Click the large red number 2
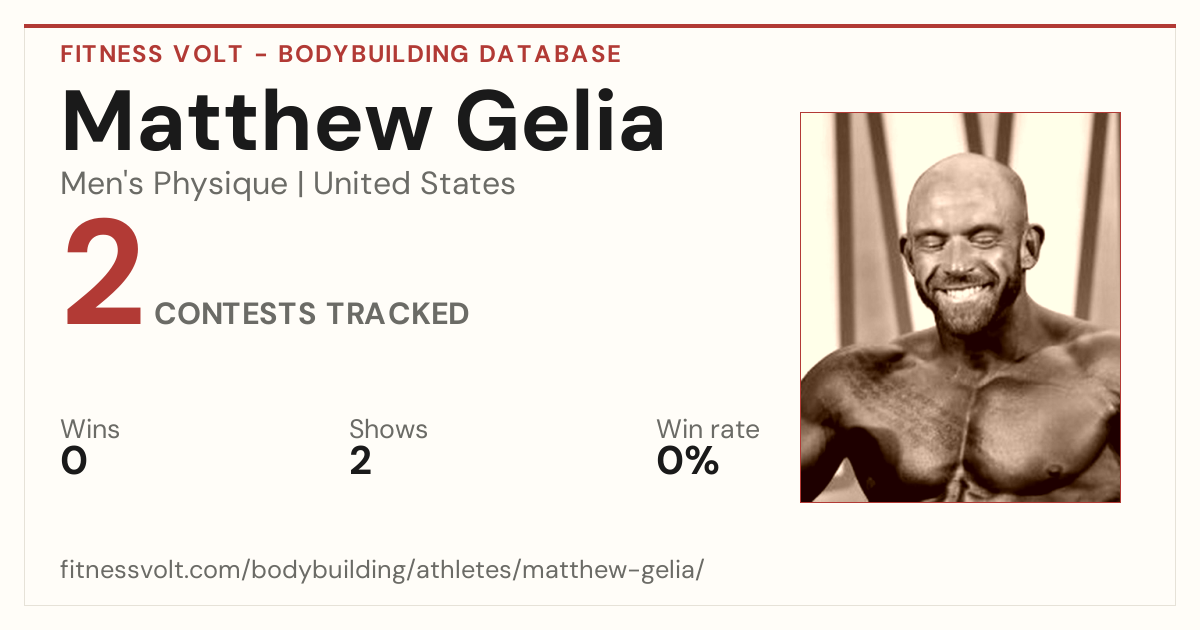The image size is (1200, 630). [x=103, y=276]
